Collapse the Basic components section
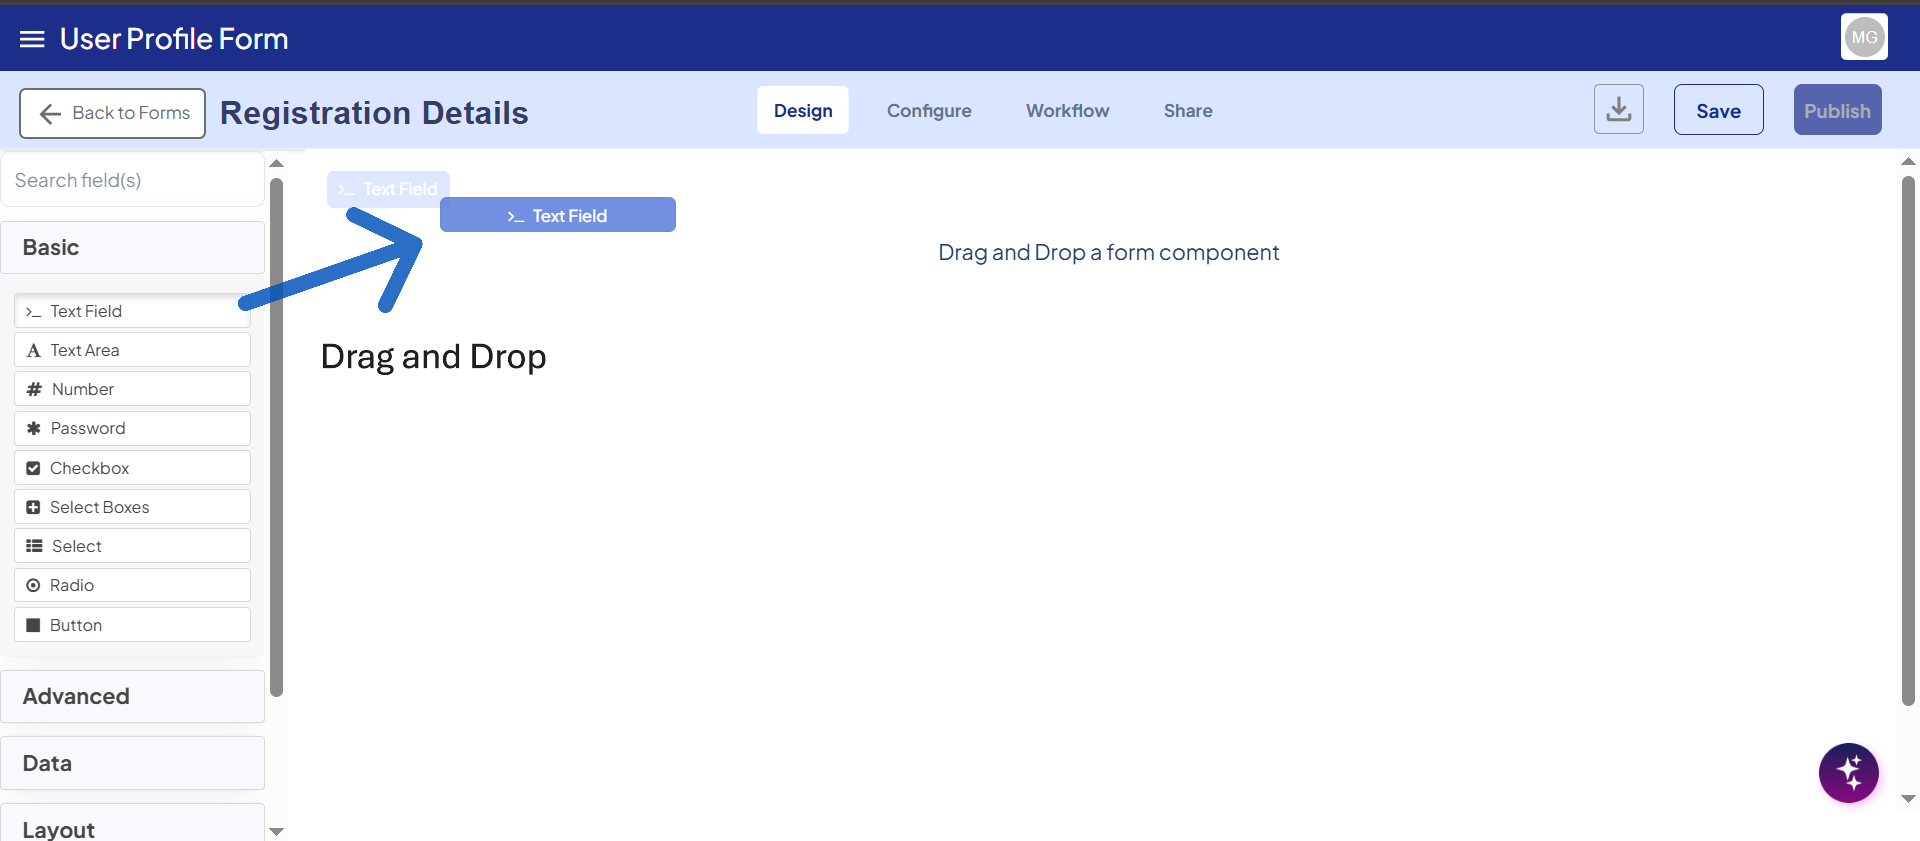This screenshot has width=1920, height=841. tap(132, 247)
